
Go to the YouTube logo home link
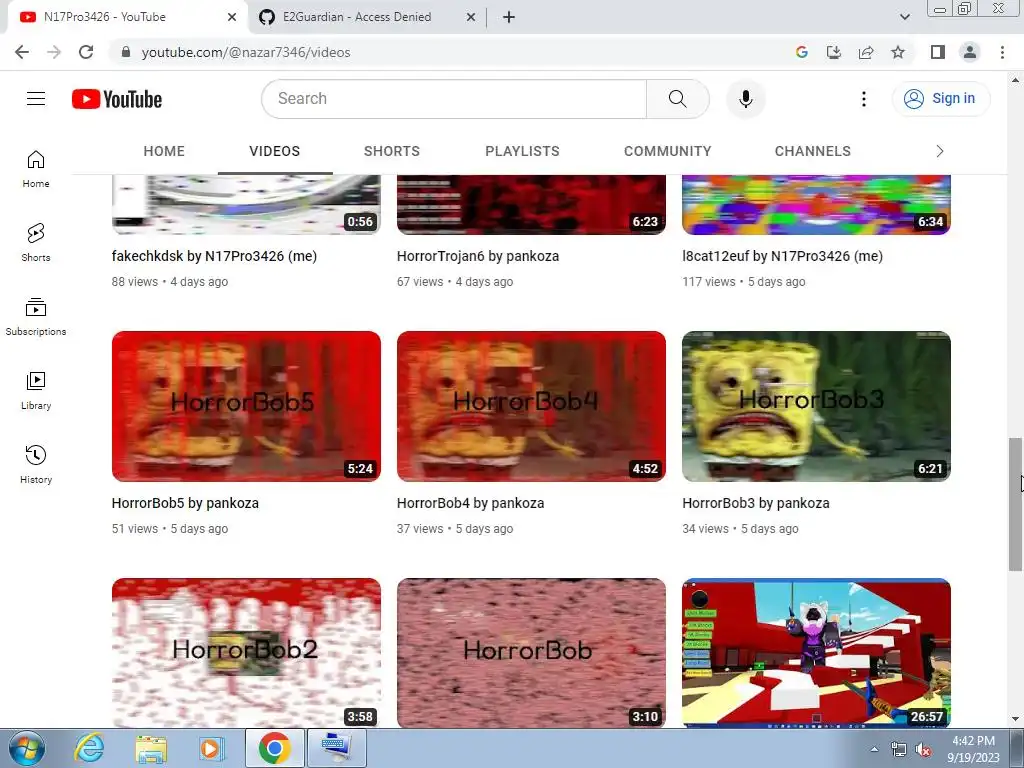117,99
